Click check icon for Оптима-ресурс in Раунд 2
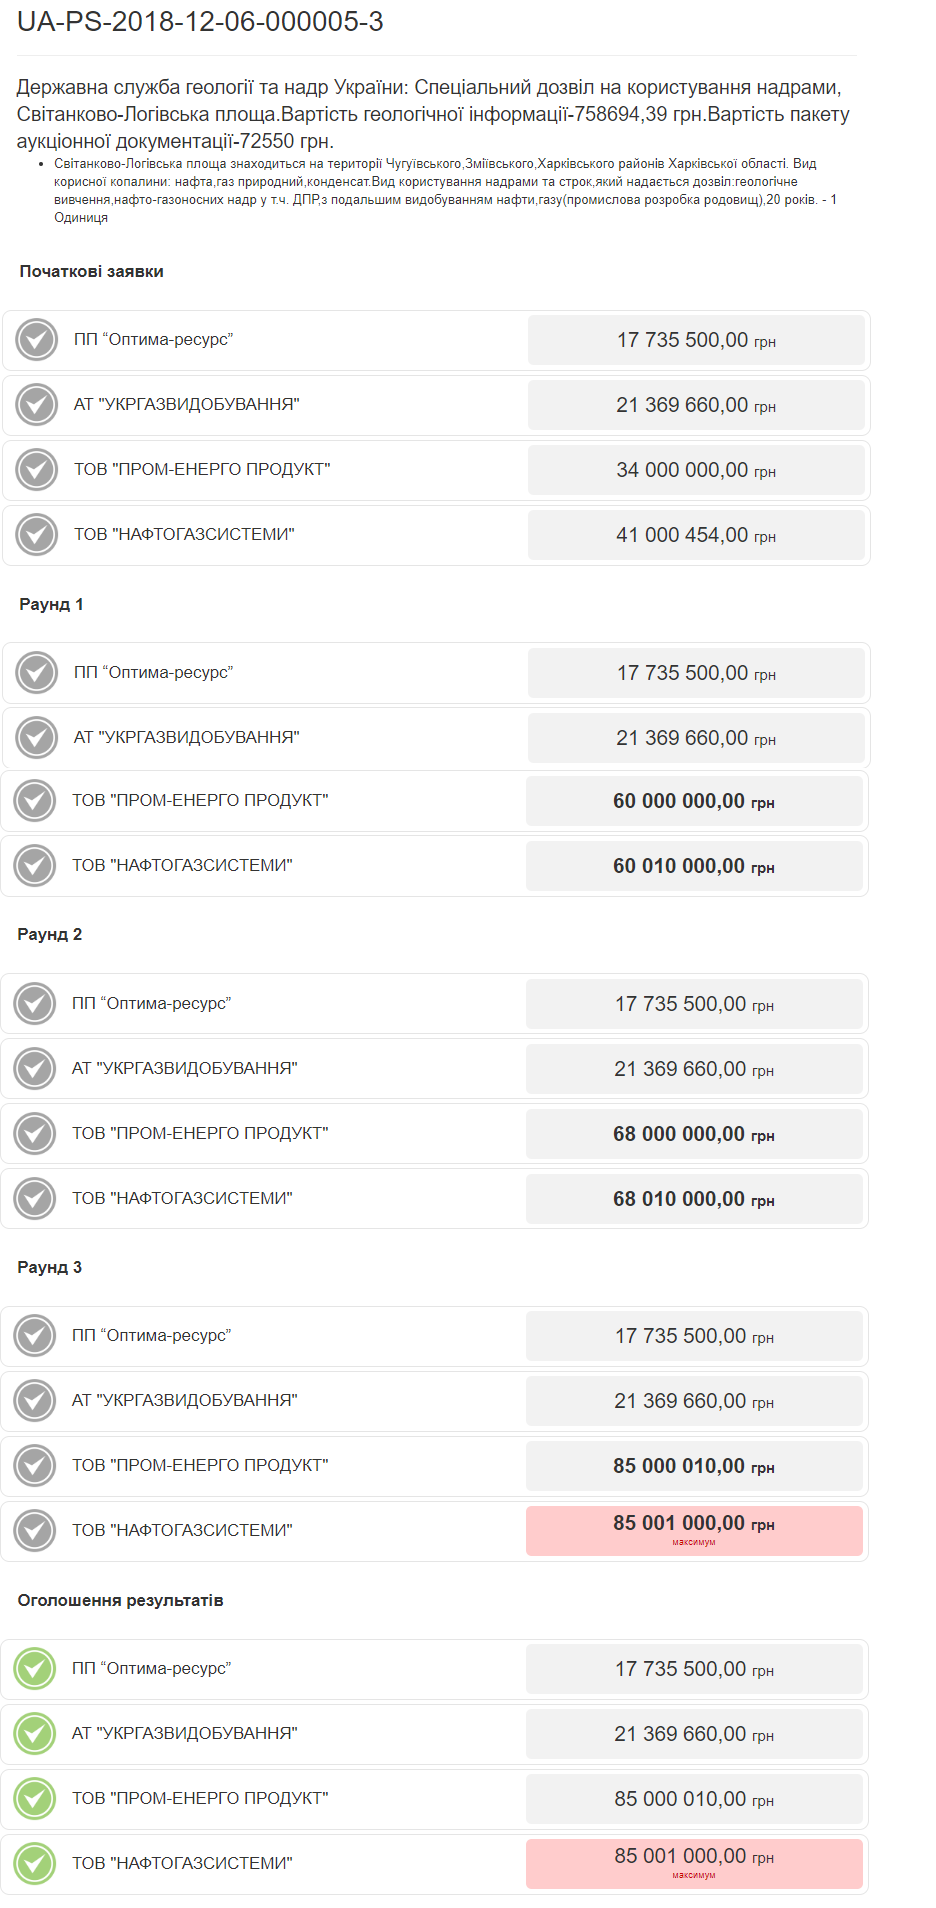 coord(35,1004)
